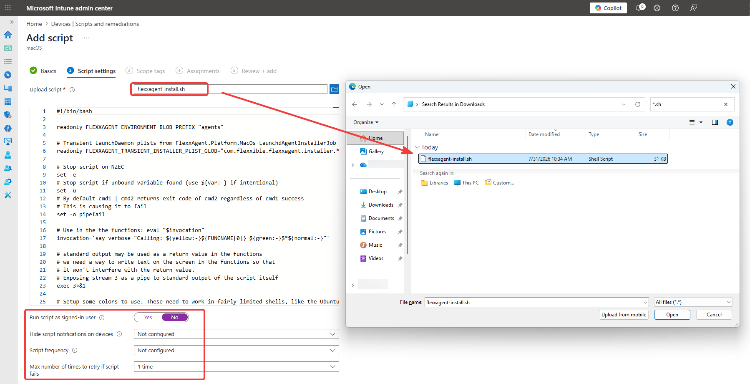750x384 pixels.
Task: Select the Videos quick access item
Action: [375, 258]
